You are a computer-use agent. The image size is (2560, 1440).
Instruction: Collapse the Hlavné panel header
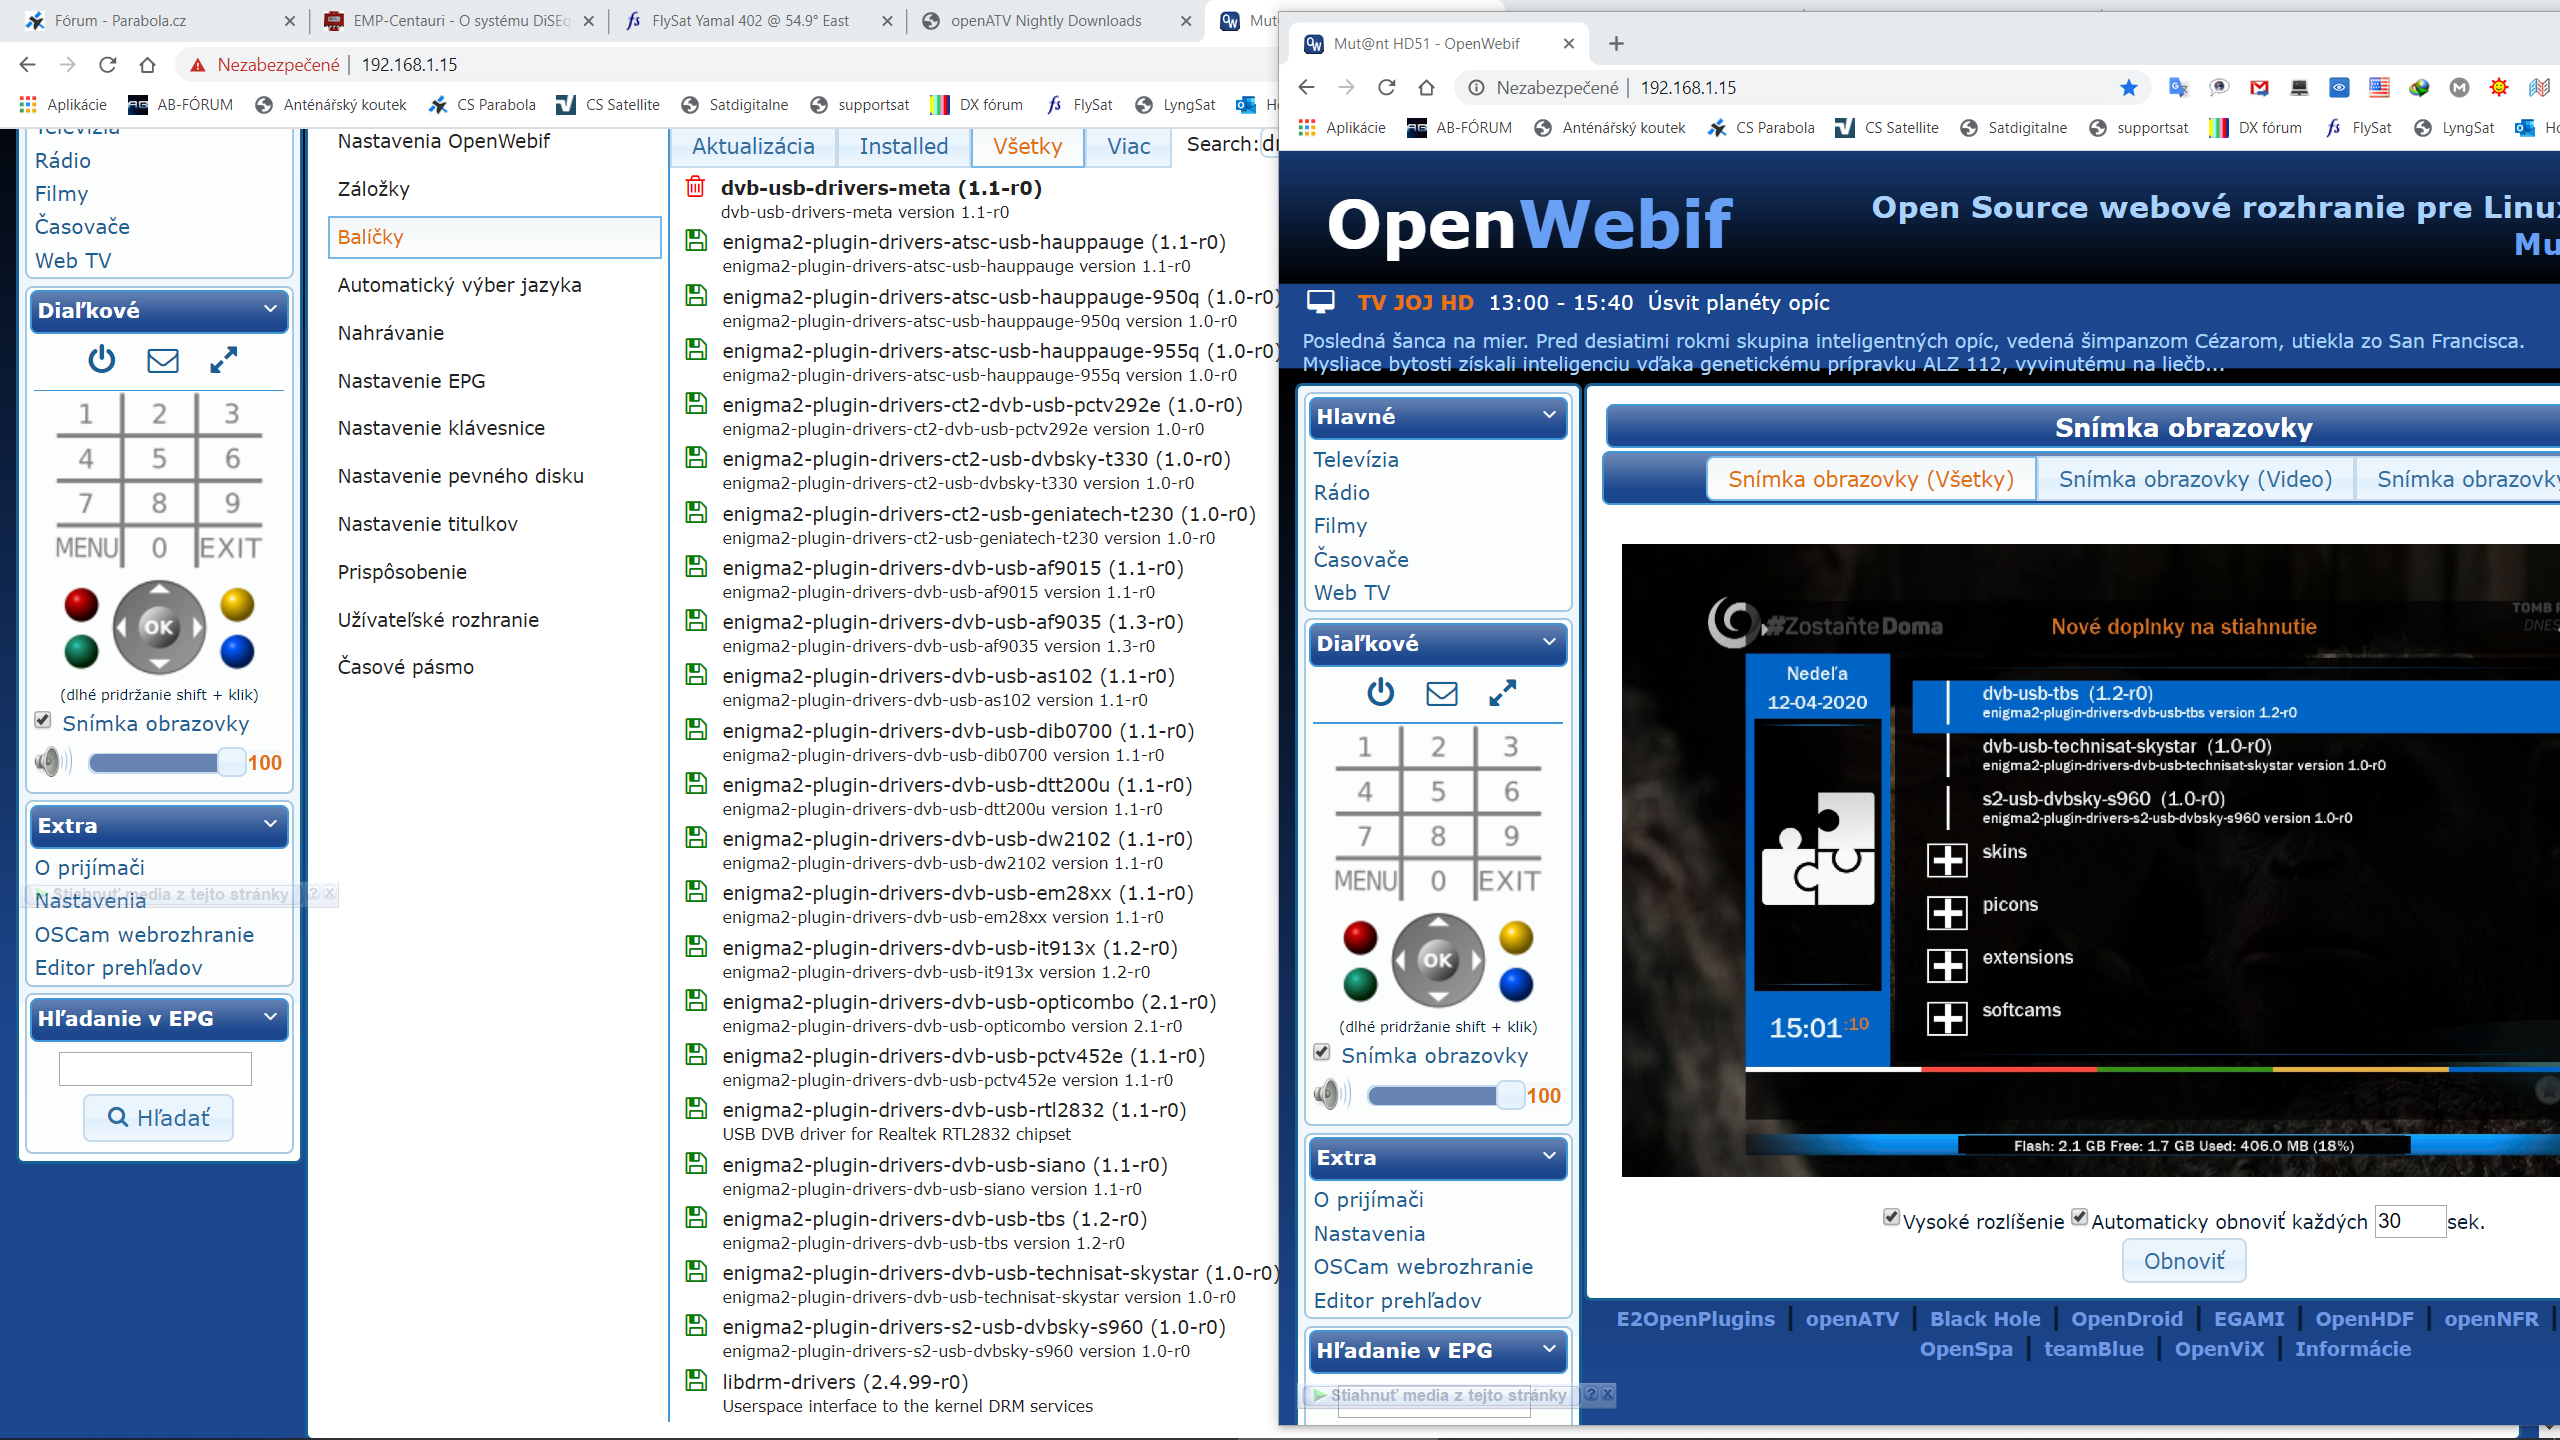click(1437, 416)
